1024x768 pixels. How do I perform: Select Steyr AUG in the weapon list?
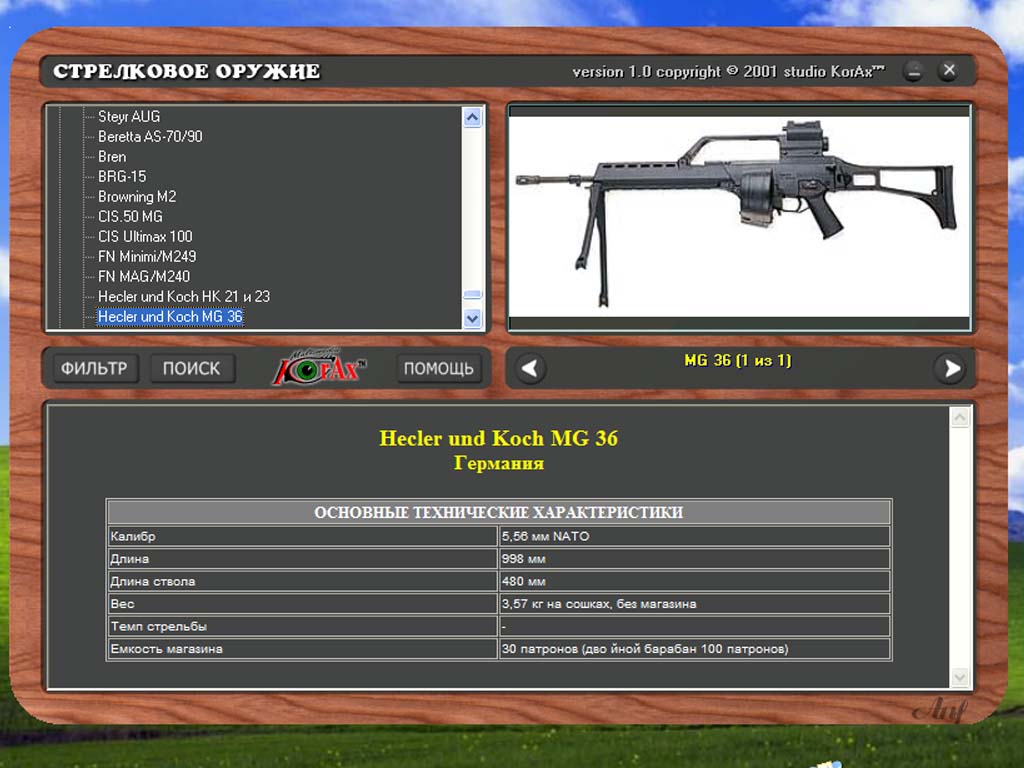click(x=129, y=117)
